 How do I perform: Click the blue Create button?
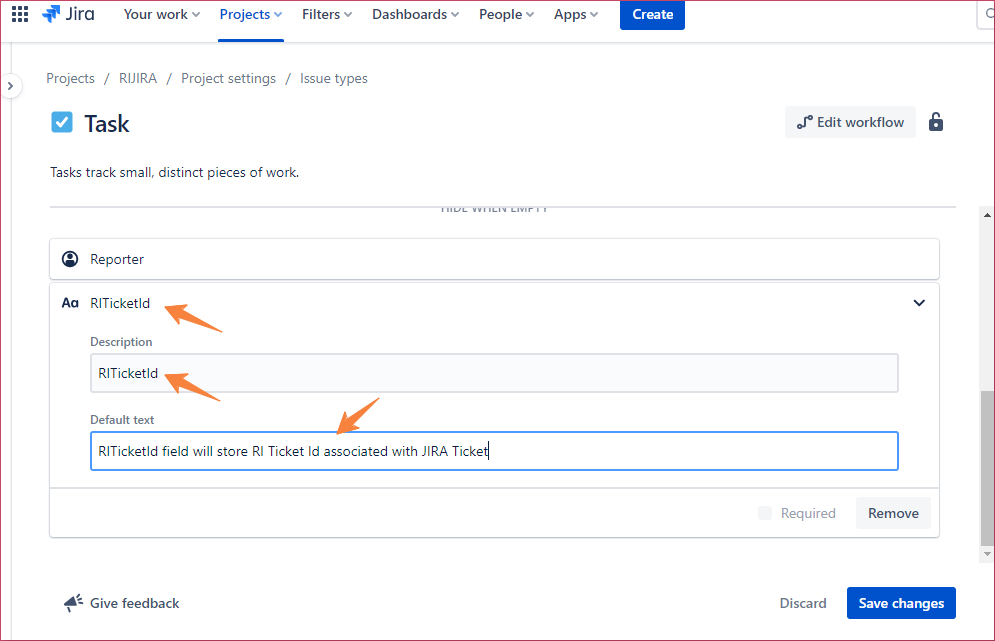(652, 14)
